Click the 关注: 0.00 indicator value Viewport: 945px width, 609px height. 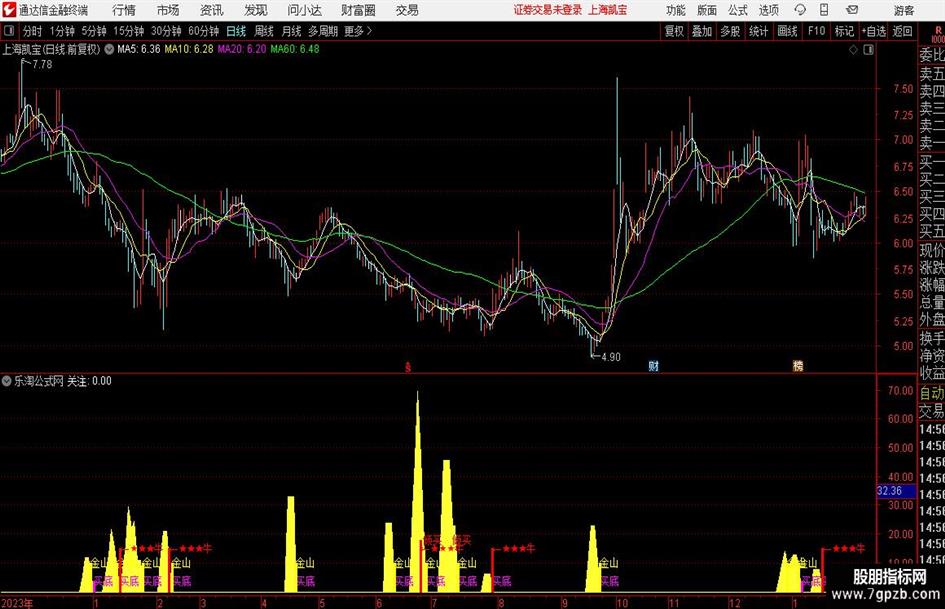point(89,381)
